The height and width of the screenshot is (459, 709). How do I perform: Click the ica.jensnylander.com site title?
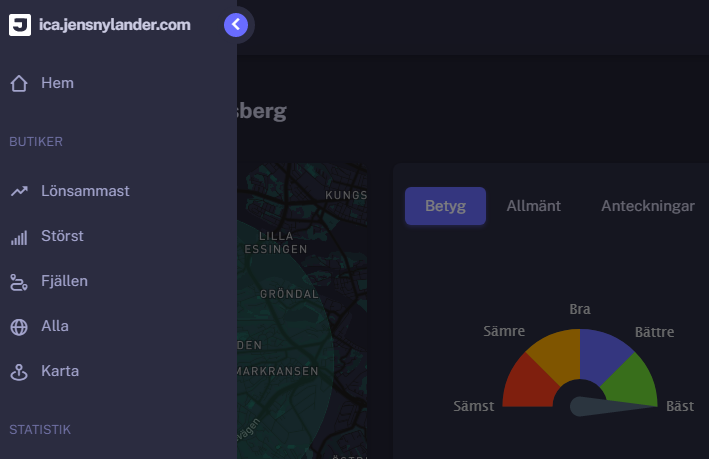pyautogui.click(x=115, y=25)
